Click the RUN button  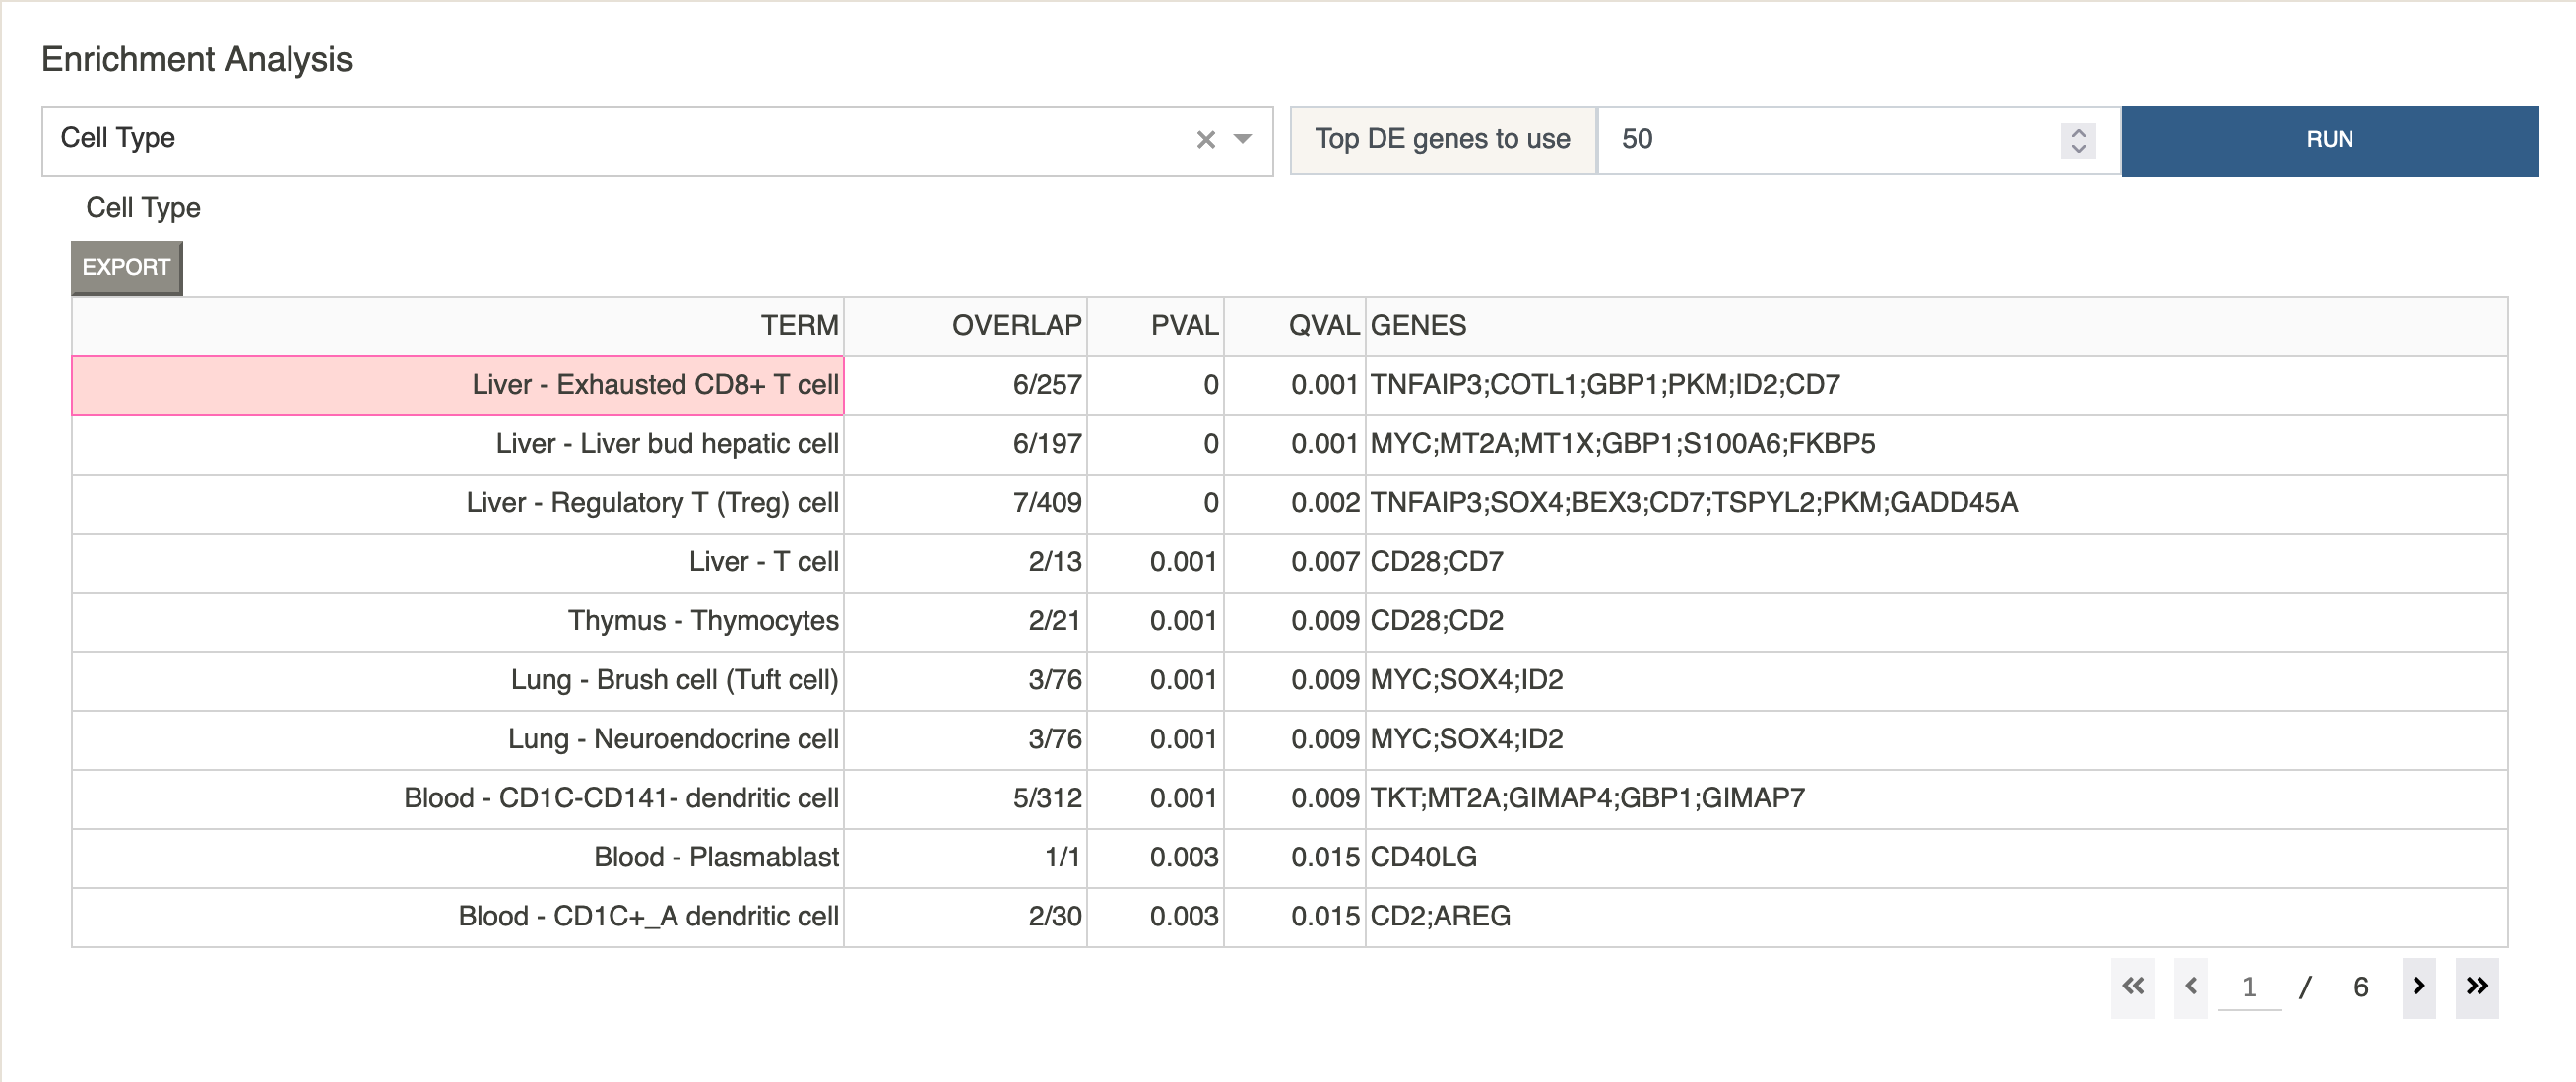pos(2329,141)
